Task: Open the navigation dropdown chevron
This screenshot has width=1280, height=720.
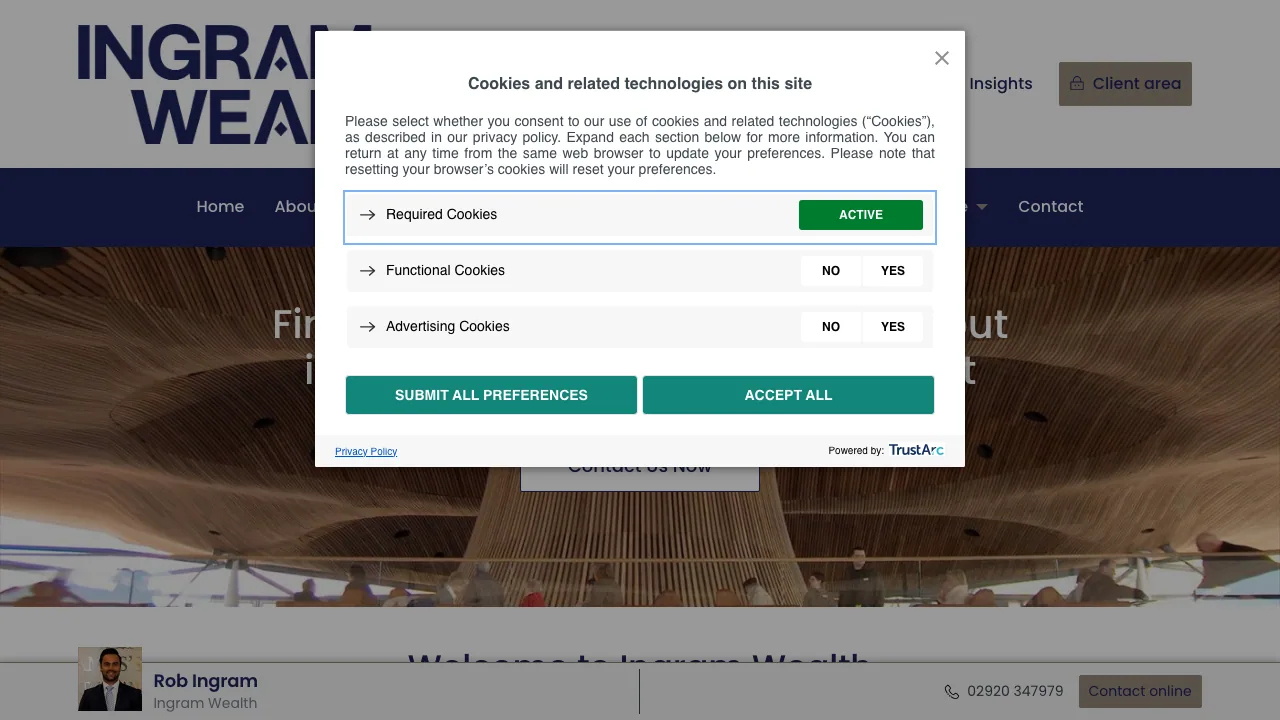Action: pyautogui.click(x=981, y=207)
